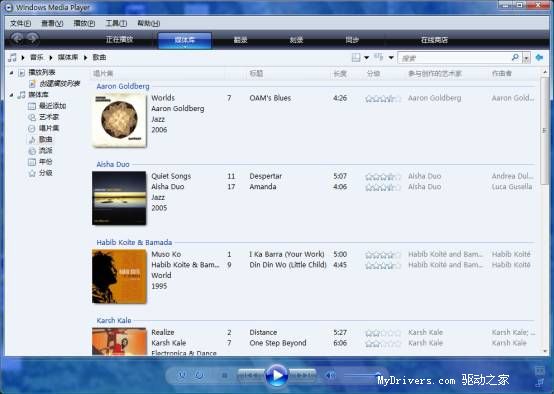Click the Worlds album cover thumbnail
The width and height of the screenshot is (554, 394).
[x=119, y=120]
